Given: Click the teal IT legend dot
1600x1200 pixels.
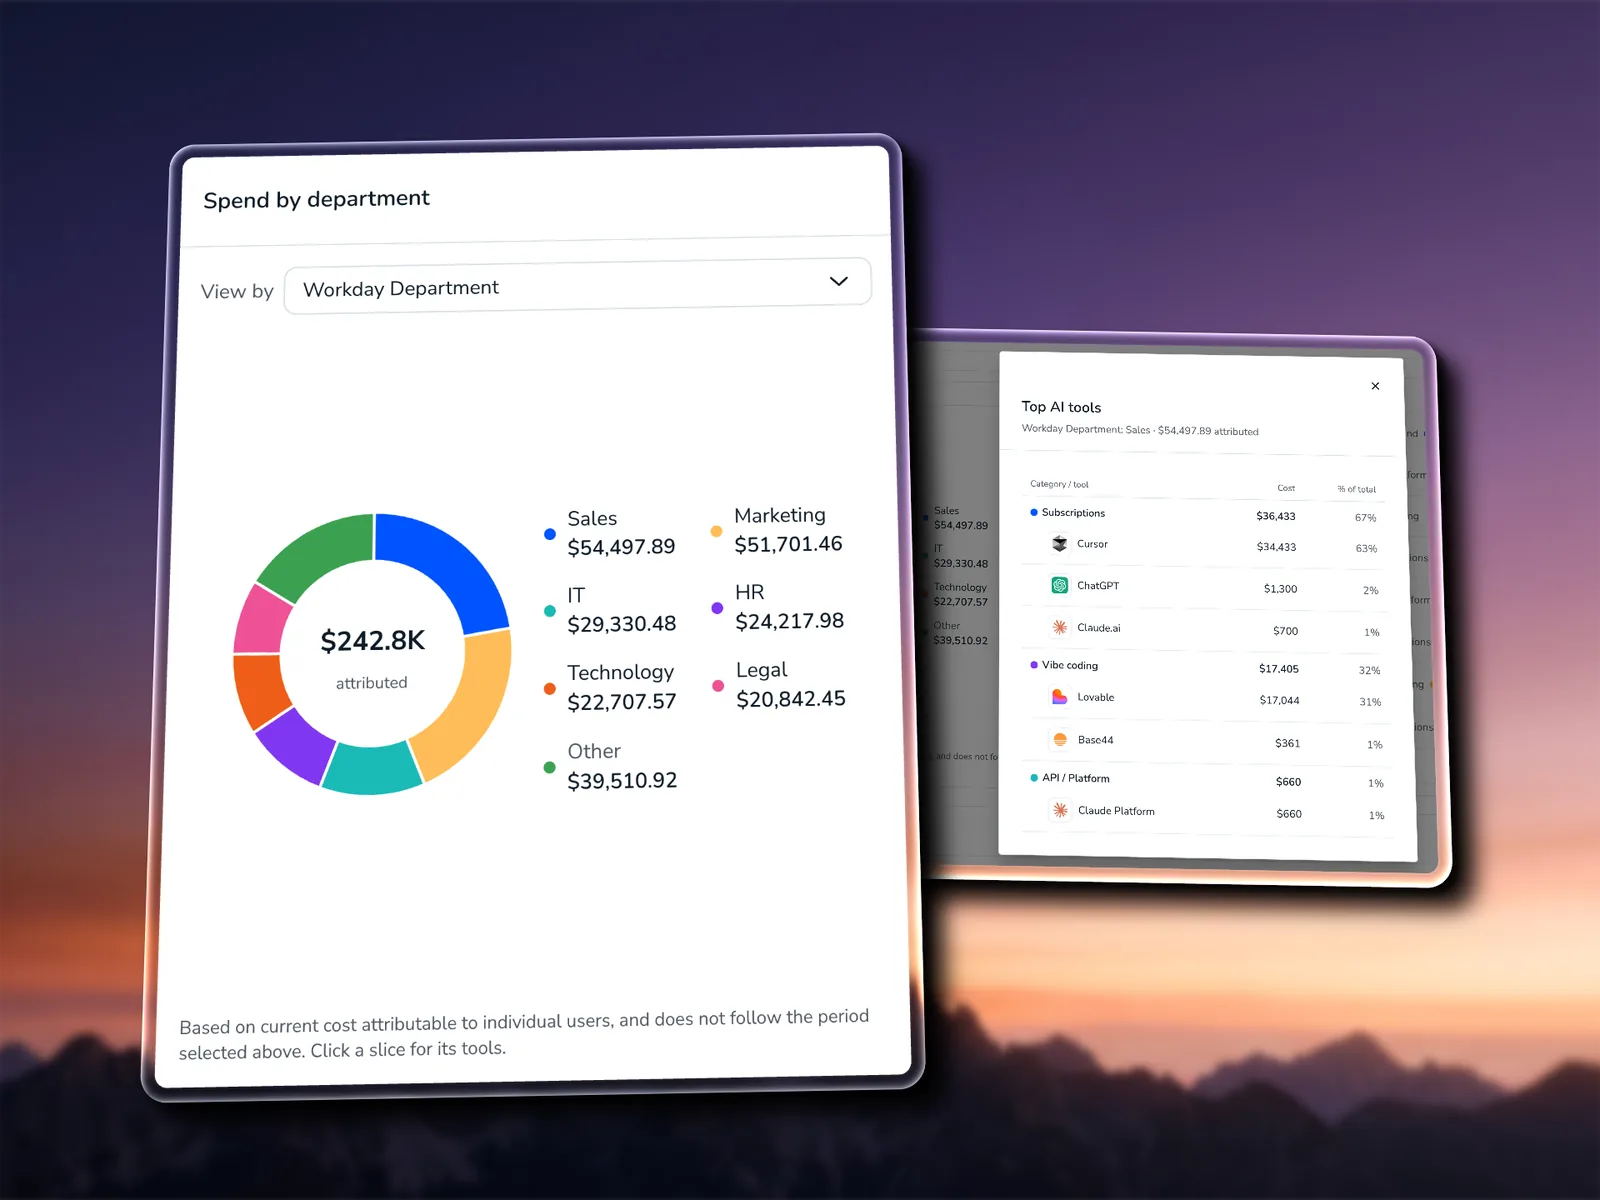Looking at the screenshot, I should pos(550,611).
